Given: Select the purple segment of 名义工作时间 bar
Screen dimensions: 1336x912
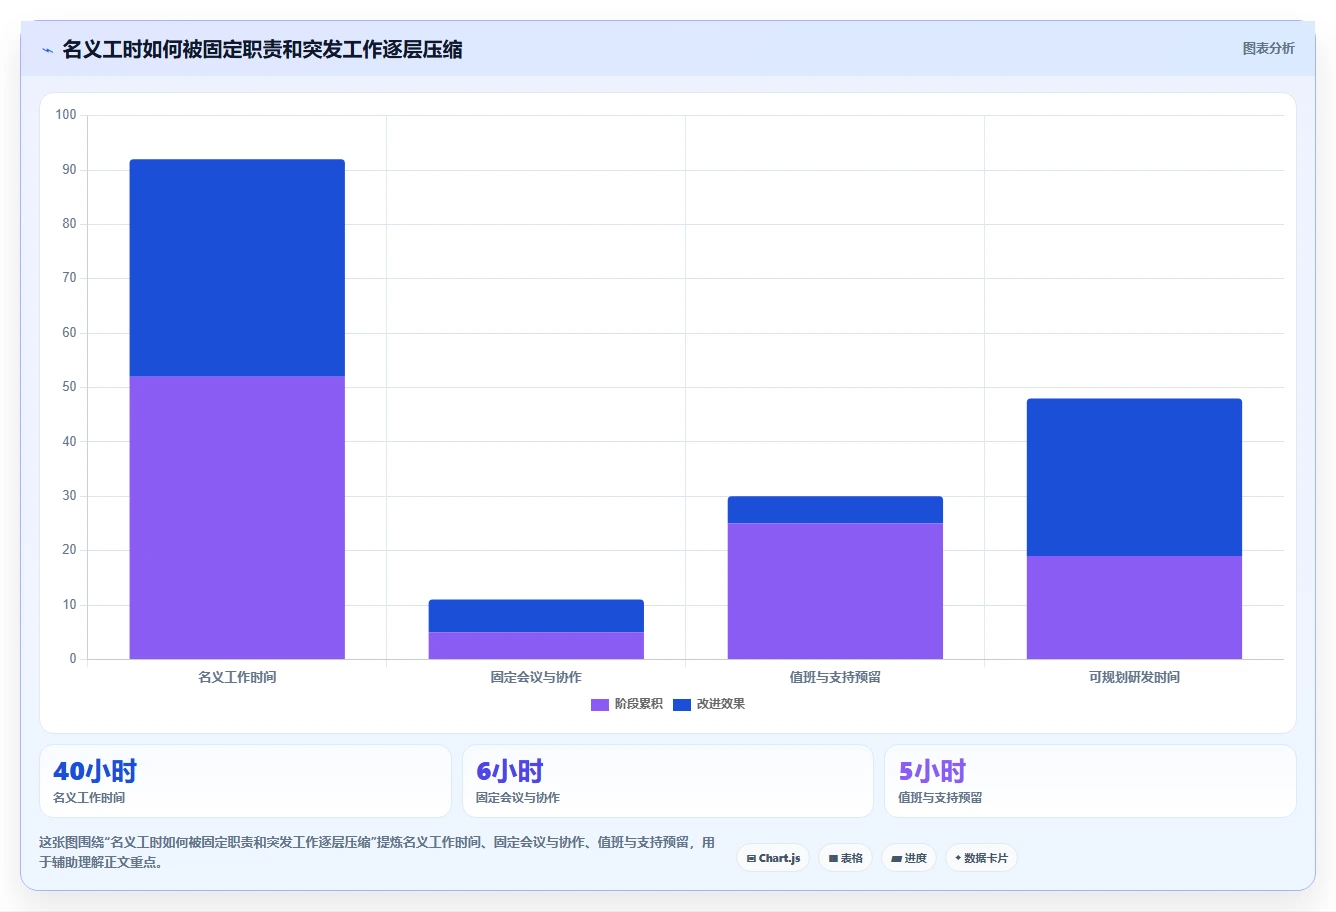Looking at the screenshot, I should coord(237,517).
